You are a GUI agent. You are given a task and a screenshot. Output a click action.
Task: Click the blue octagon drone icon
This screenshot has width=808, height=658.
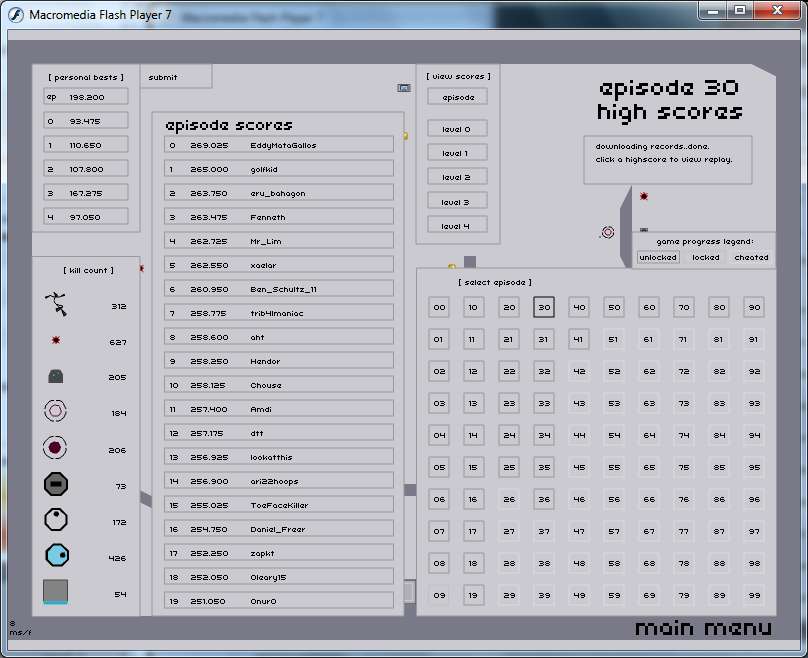(x=56, y=556)
